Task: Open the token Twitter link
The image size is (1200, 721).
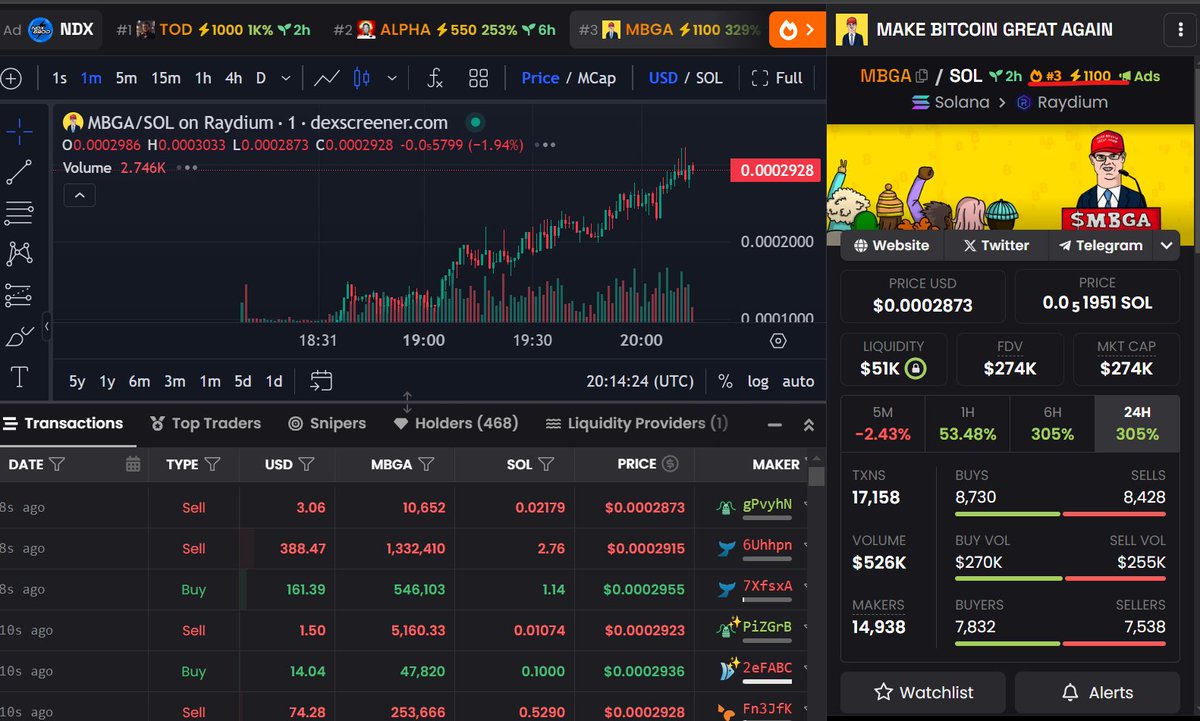Action: point(996,245)
